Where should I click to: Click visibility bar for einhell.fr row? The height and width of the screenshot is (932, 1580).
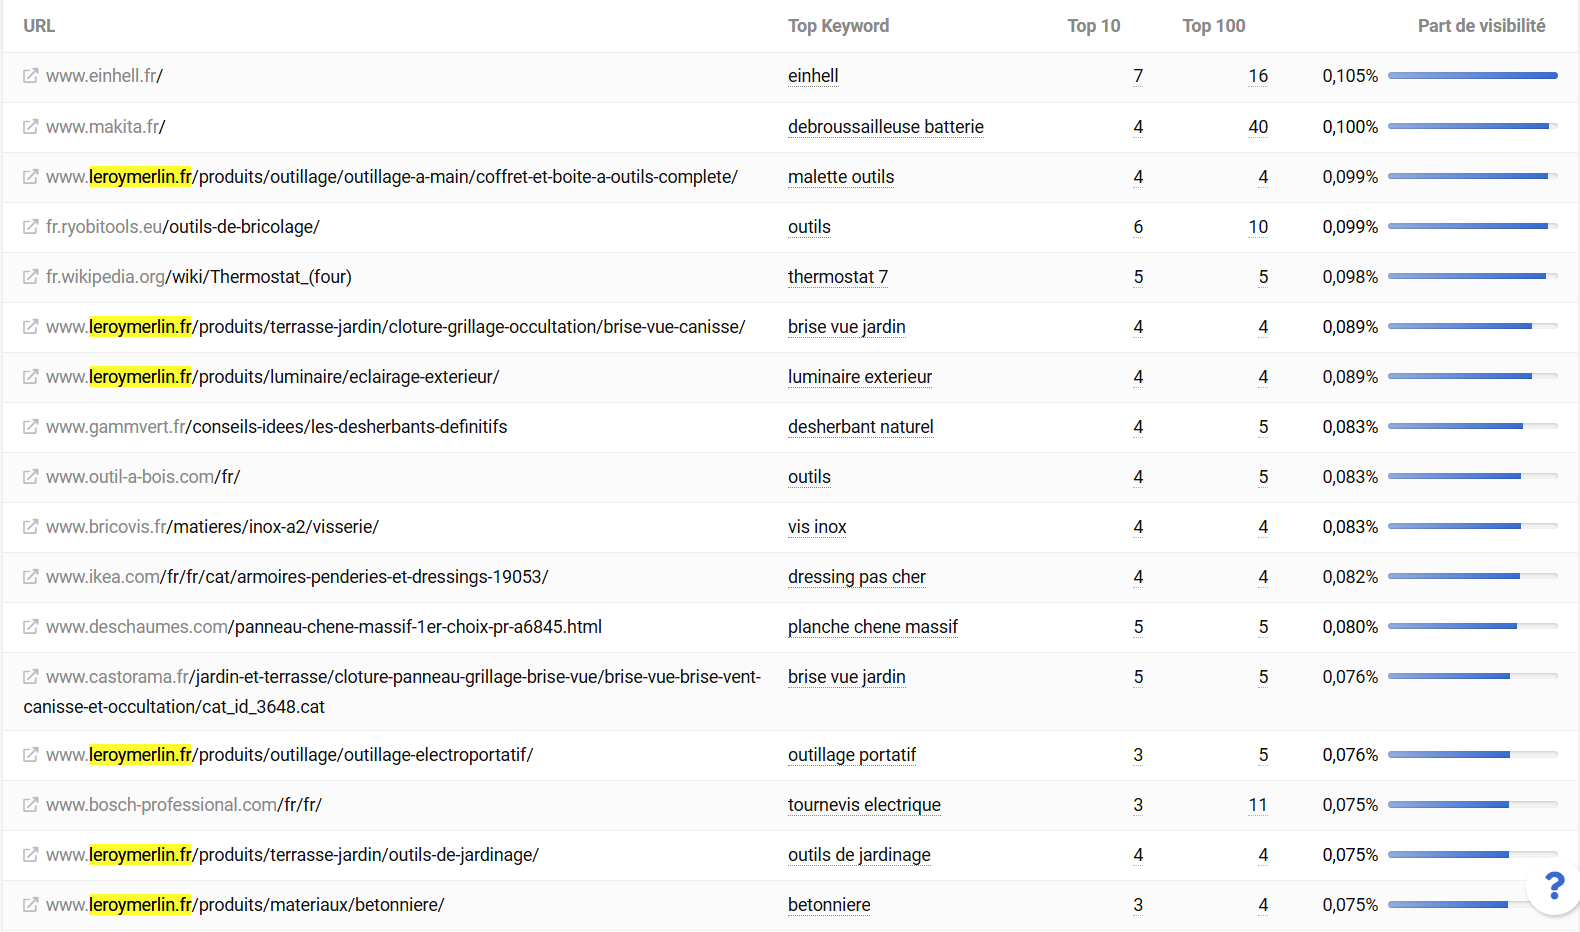click(x=1472, y=76)
